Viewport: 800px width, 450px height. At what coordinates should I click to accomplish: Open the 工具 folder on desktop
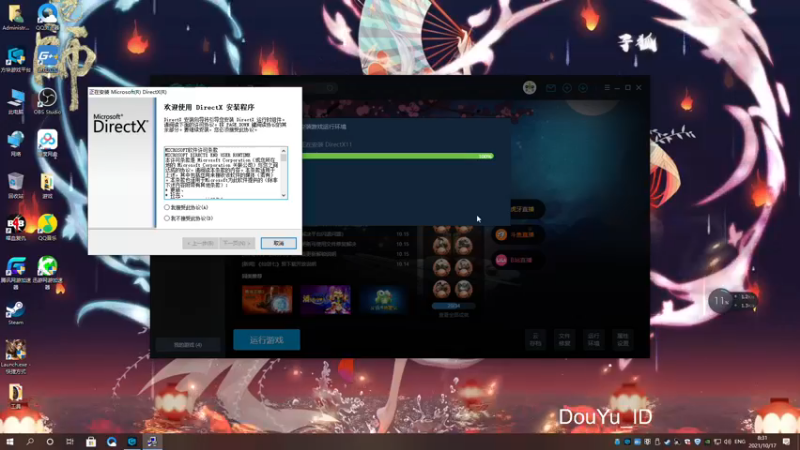[x=15, y=396]
